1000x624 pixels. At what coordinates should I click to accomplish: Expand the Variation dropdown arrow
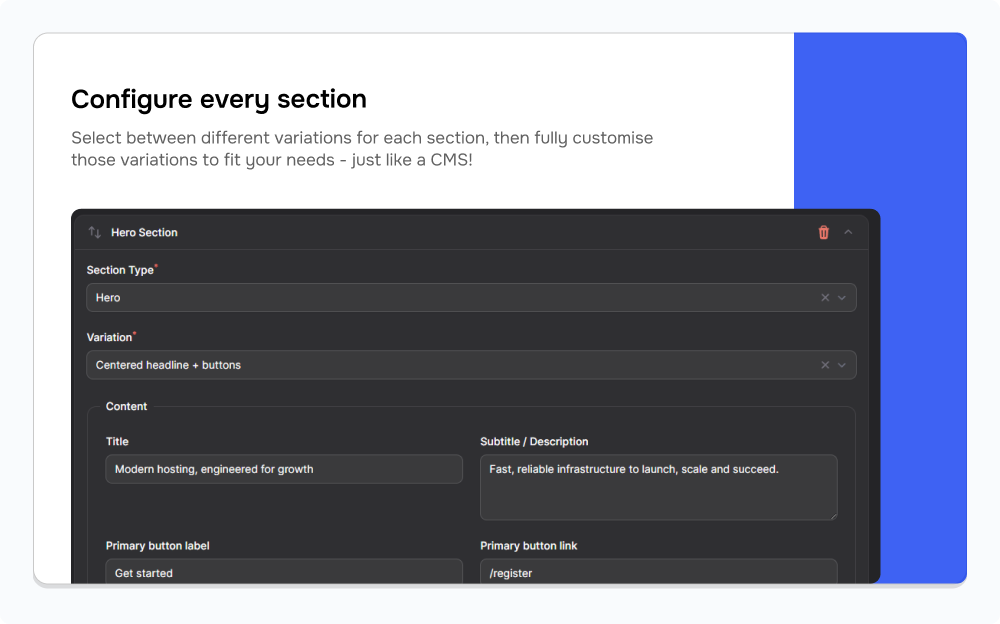pyautogui.click(x=842, y=365)
